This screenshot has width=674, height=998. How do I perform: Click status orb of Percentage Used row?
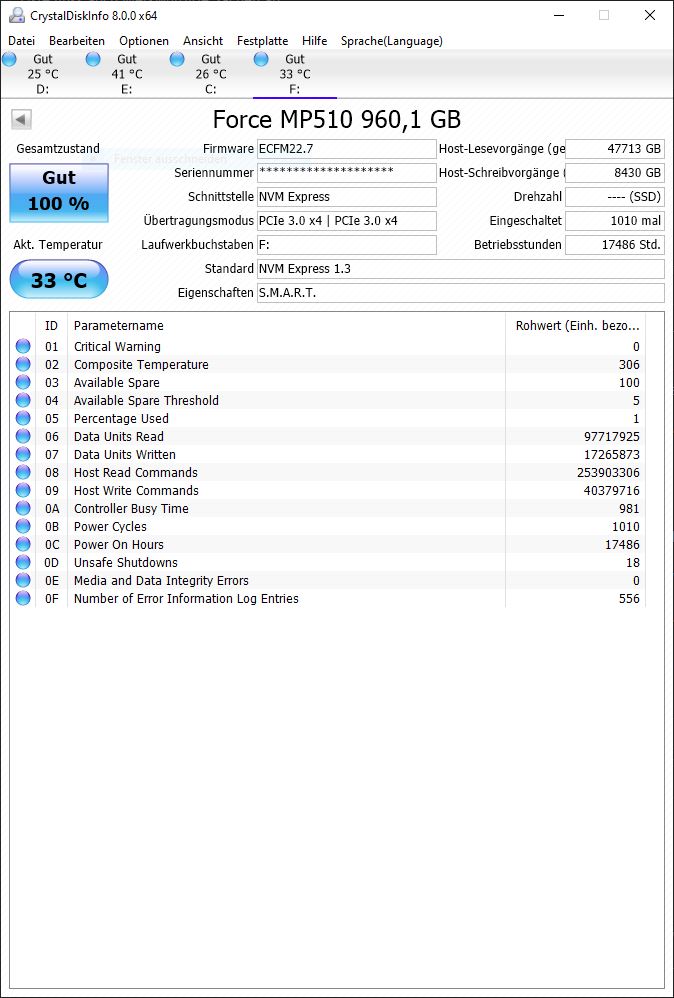pos(23,418)
